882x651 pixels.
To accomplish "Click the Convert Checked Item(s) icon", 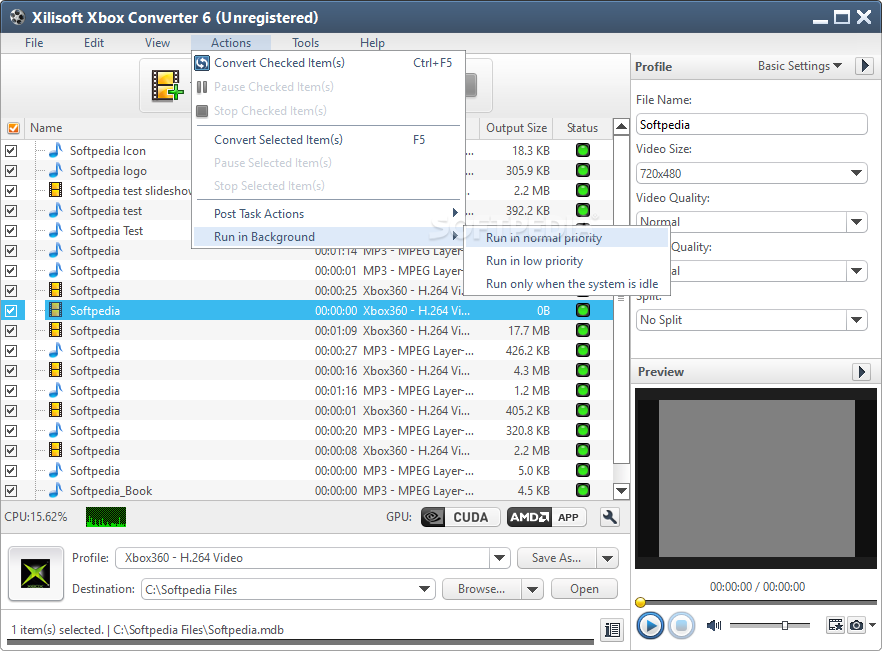I will [202, 63].
